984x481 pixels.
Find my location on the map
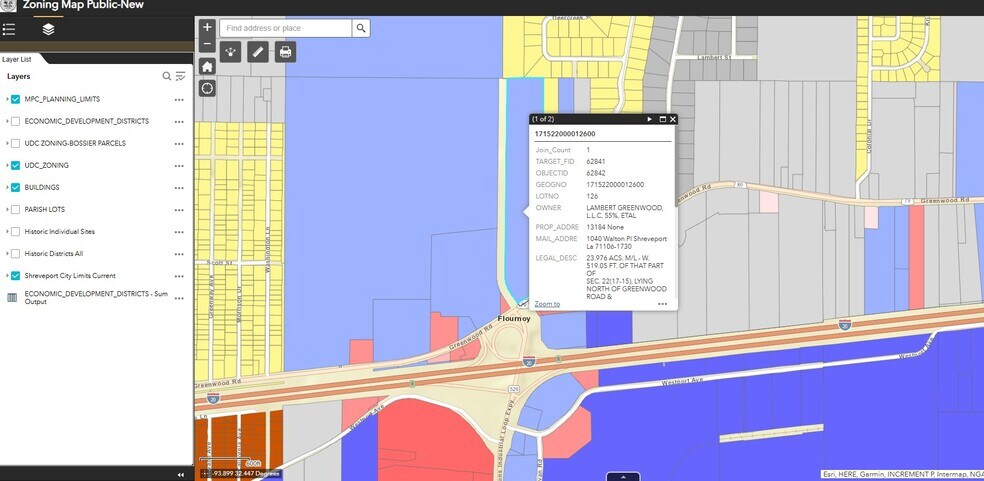click(x=207, y=88)
